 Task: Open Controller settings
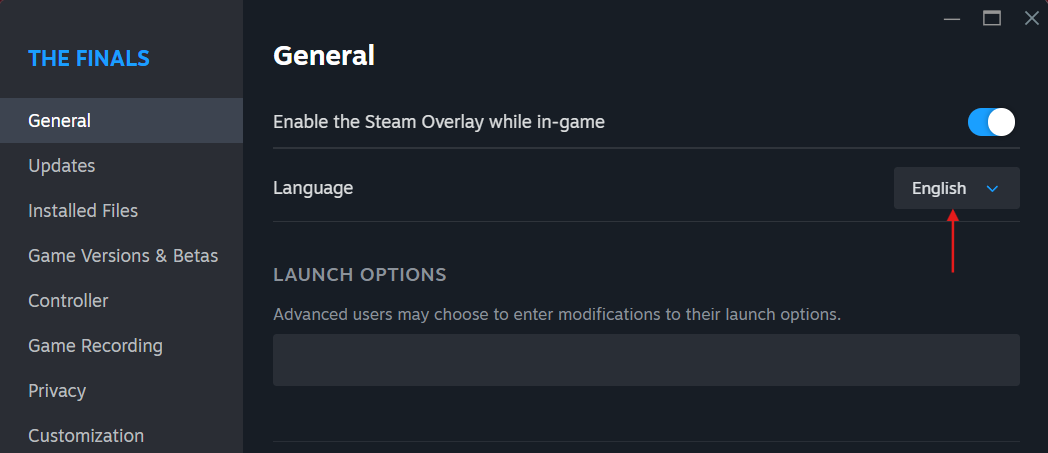coord(68,301)
